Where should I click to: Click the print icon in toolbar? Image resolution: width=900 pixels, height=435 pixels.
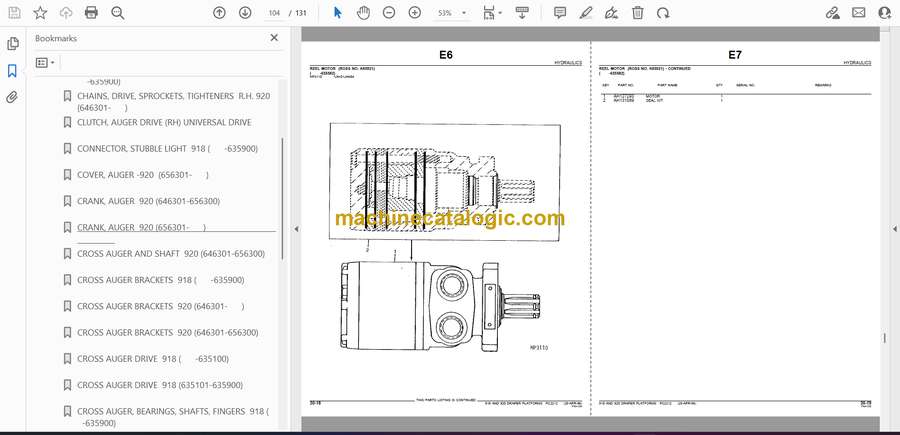[91, 13]
